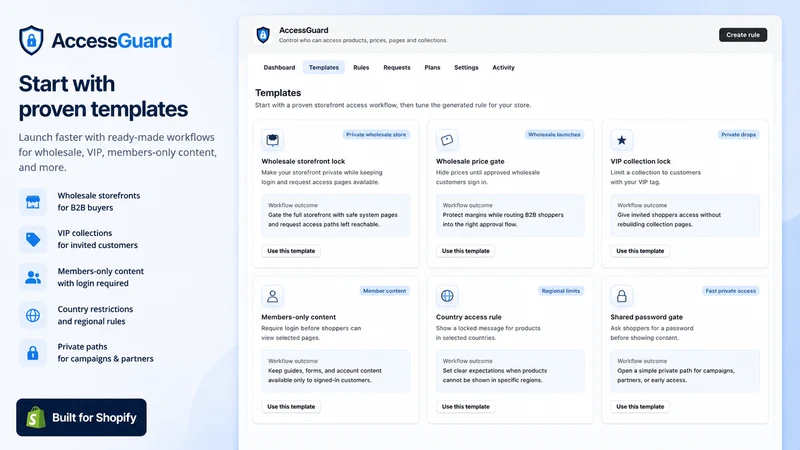Screen dimensions: 800x450
Task: Click the Country access rule globe icon
Action: [447, 296]
